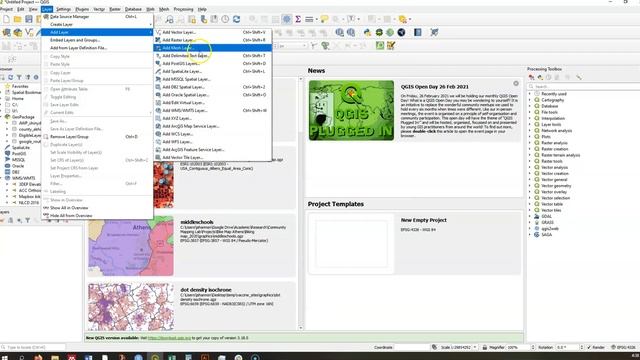Click the Layers panel filter icon
The image size is (640, 360).
[27, 220]
